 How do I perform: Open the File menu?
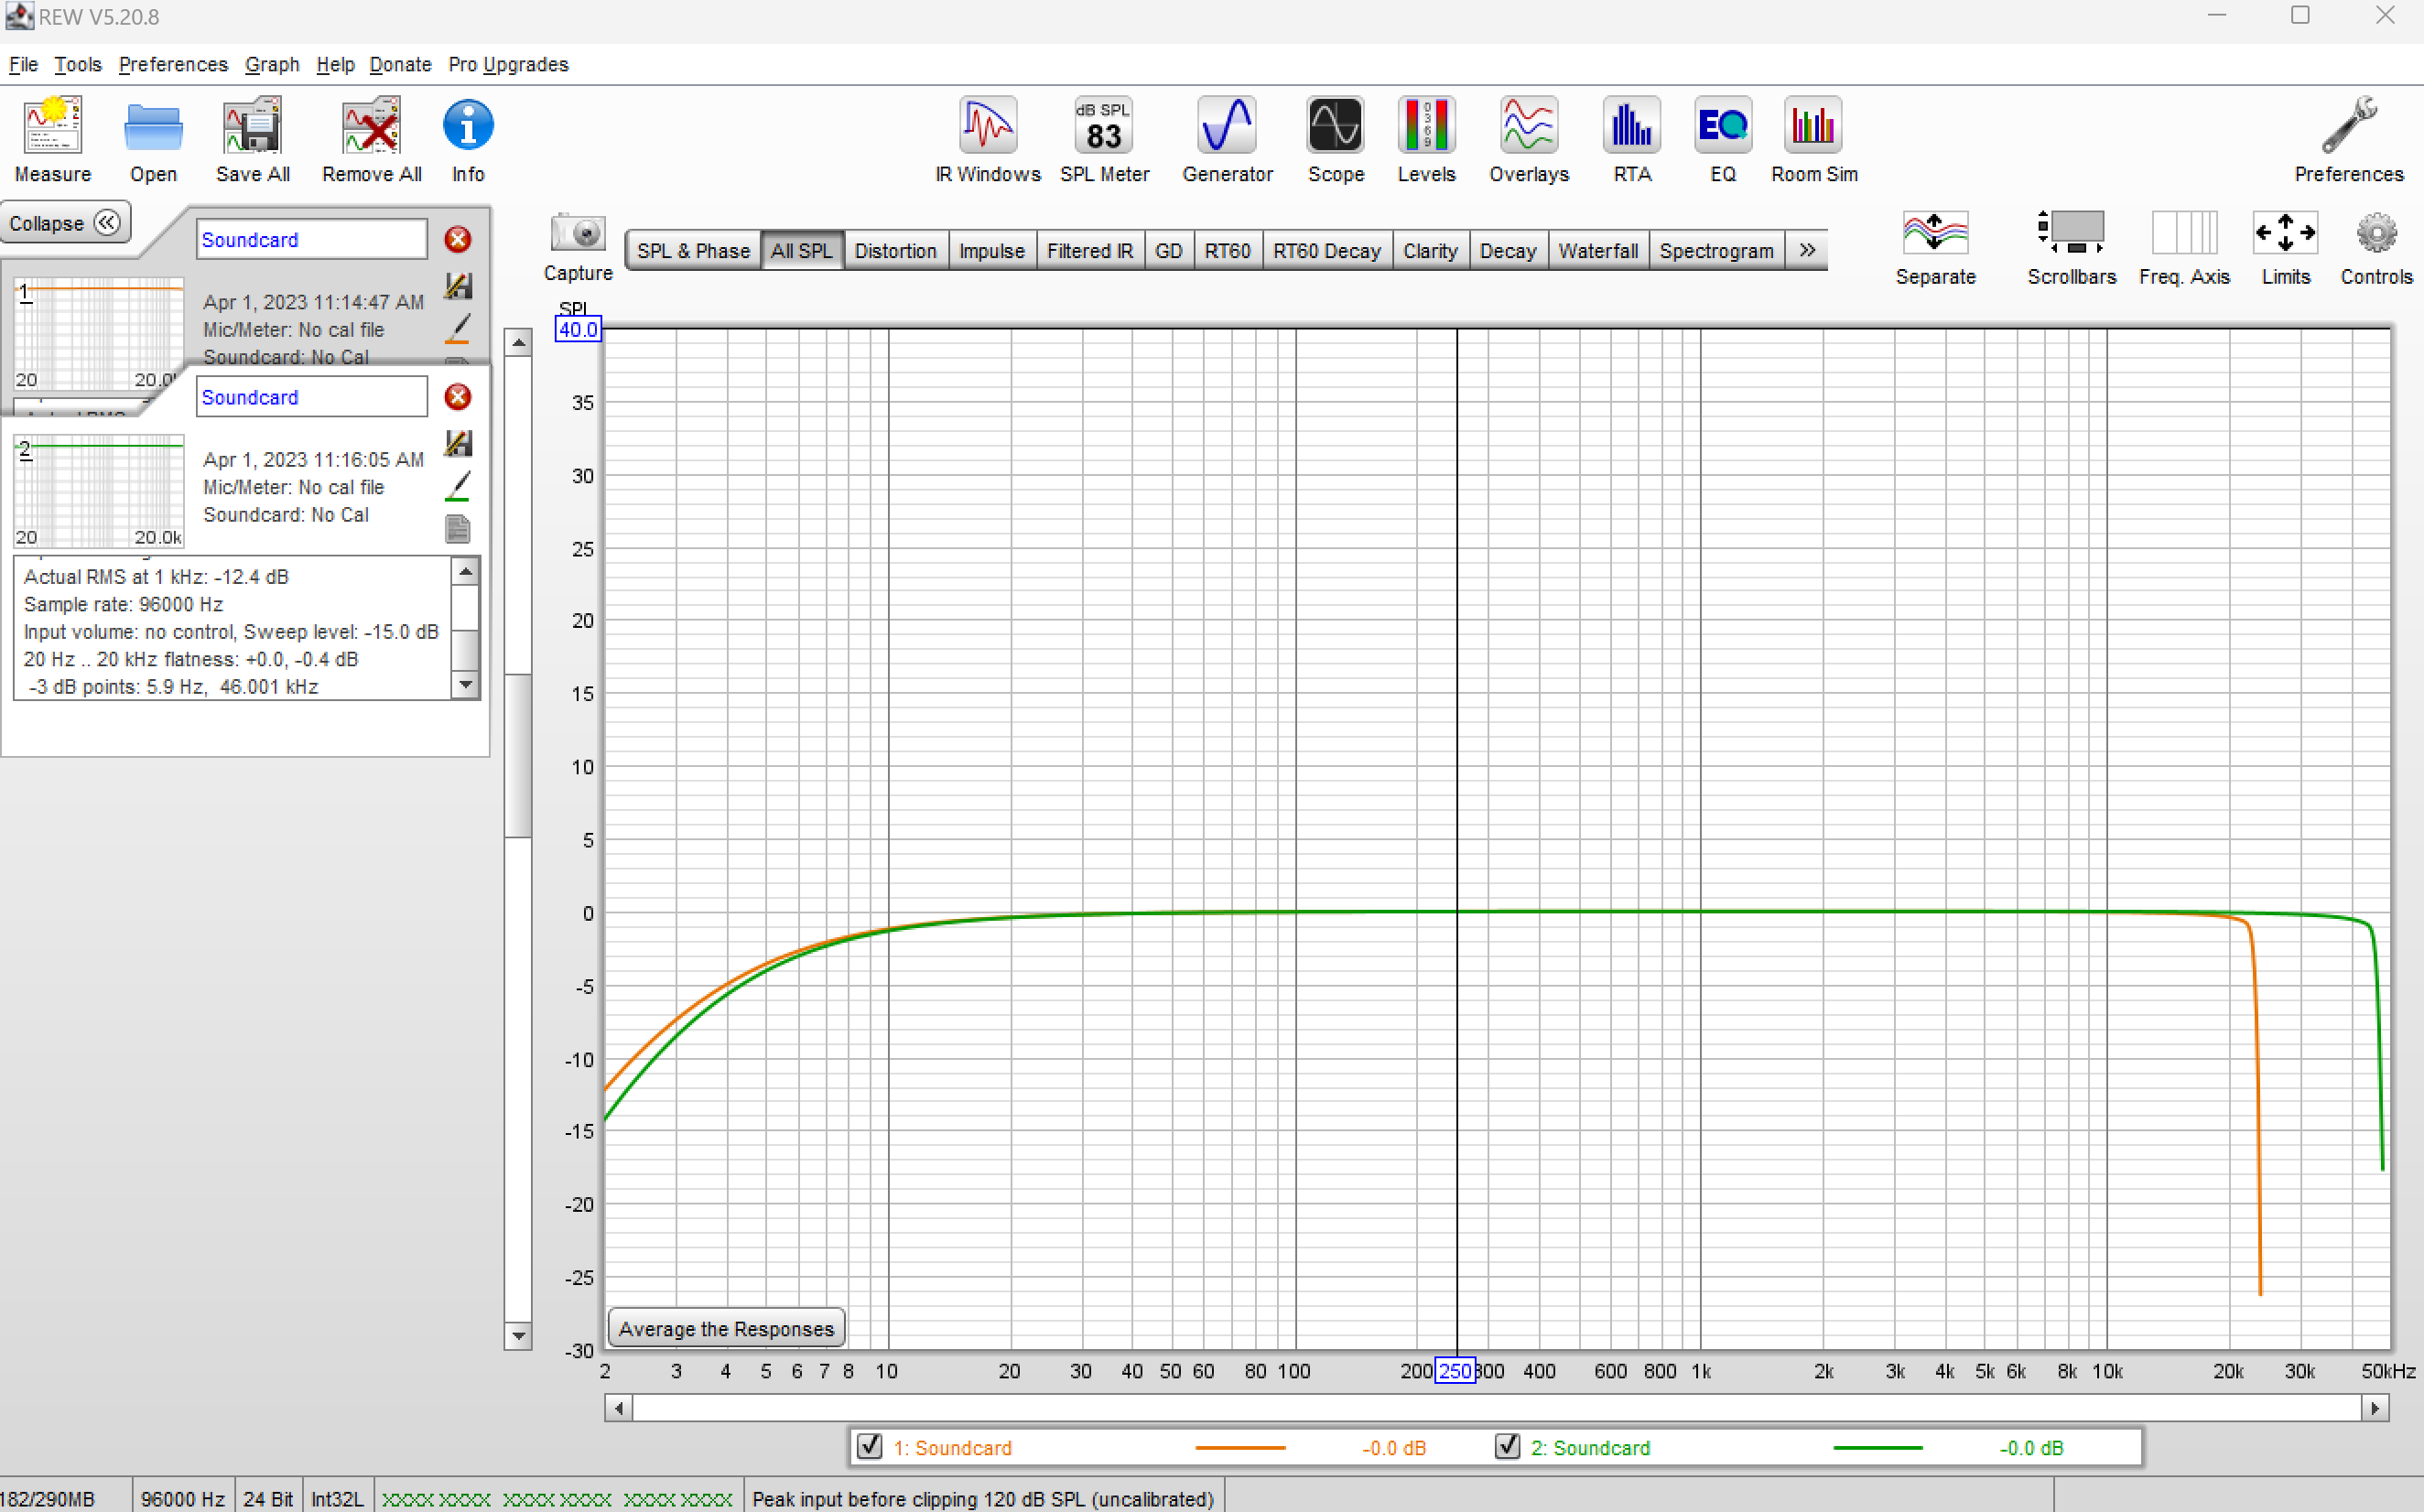click(x=23, y=64)
